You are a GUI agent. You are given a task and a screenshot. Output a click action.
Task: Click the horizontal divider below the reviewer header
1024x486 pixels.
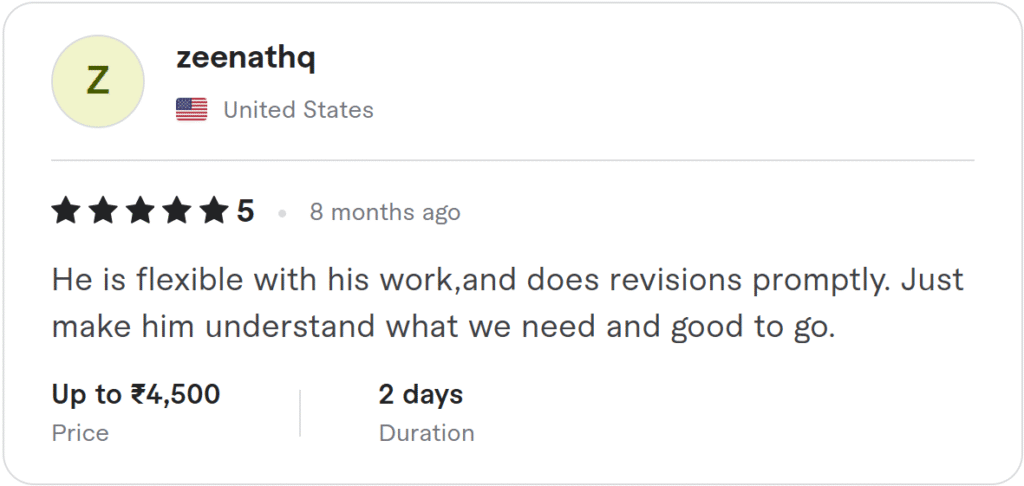(512, 160)
